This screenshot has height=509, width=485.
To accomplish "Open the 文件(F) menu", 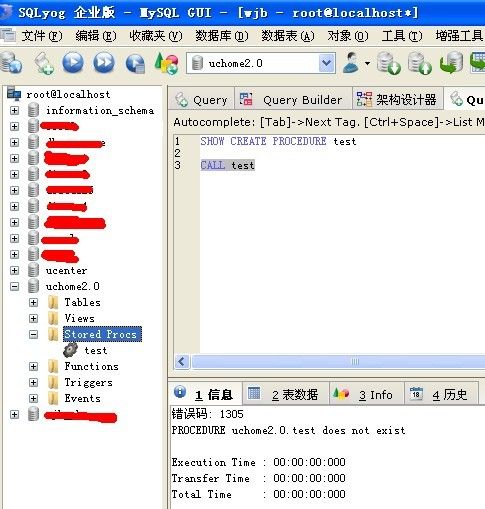I will click(x=42, y=36).
